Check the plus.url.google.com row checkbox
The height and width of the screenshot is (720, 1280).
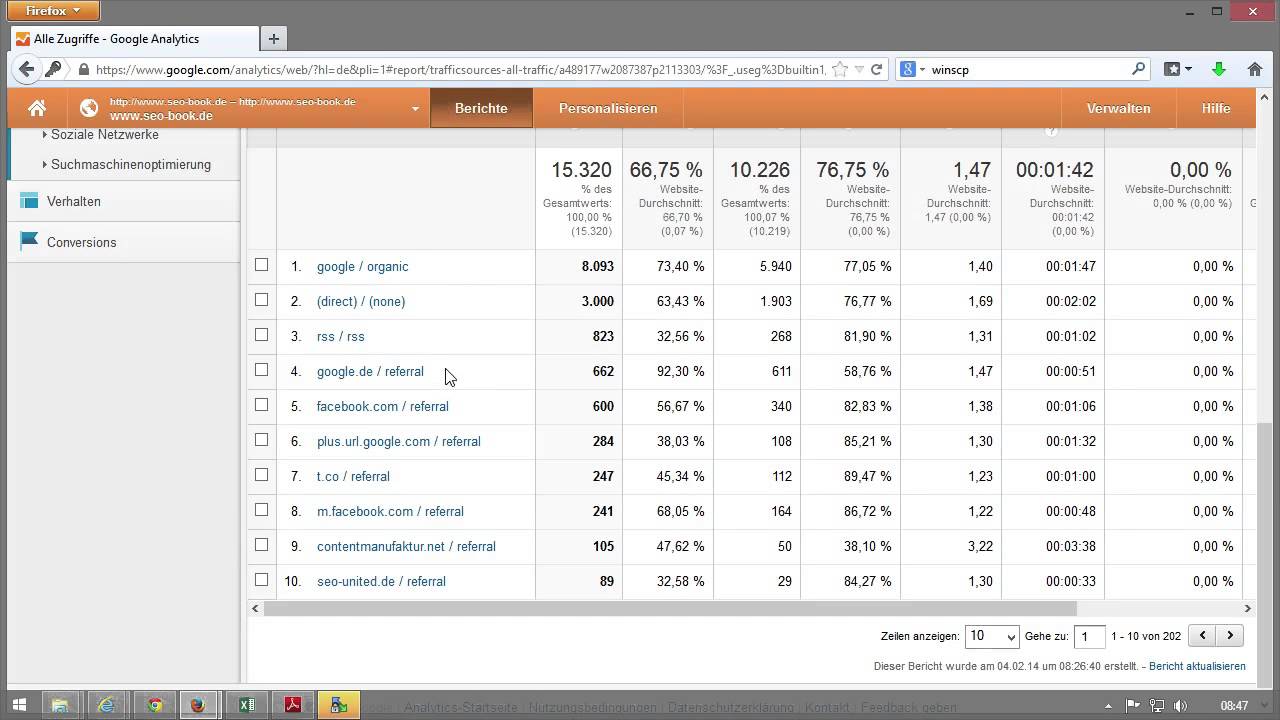(x=261, y=440)
